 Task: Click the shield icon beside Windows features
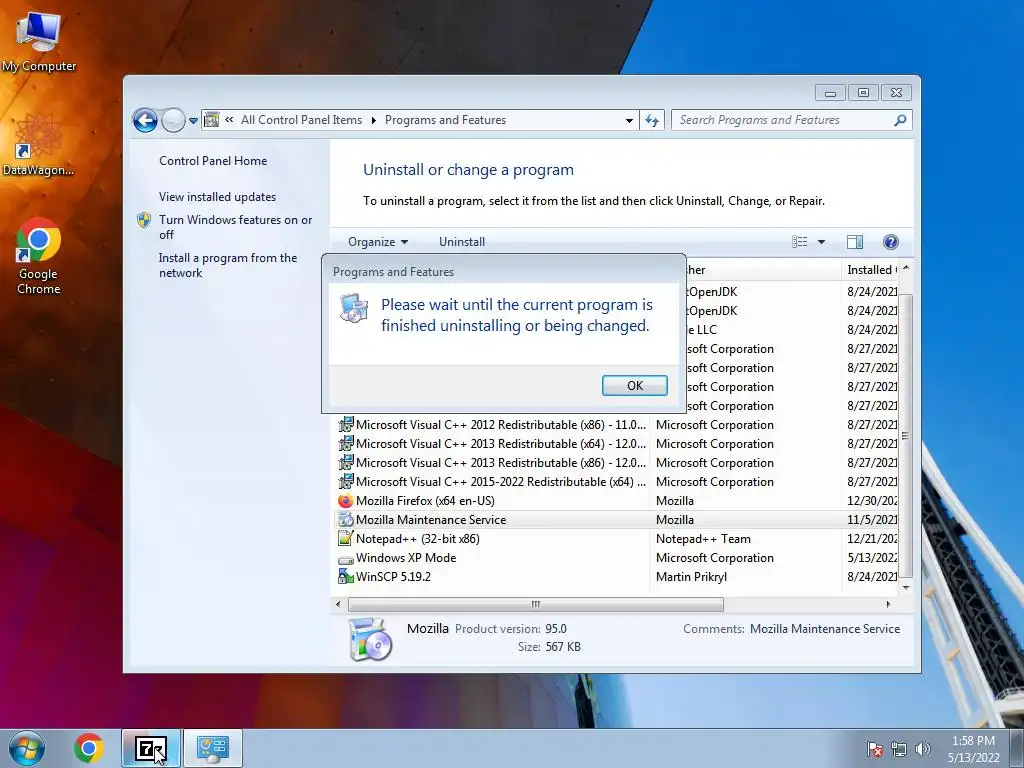pyautogui.click(x=144, y=220)
